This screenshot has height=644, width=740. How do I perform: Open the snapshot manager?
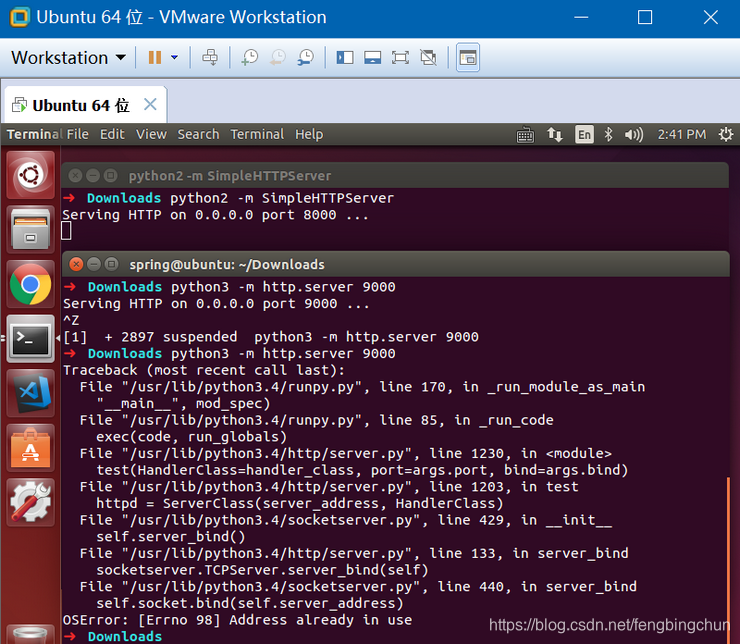(306, 58)
